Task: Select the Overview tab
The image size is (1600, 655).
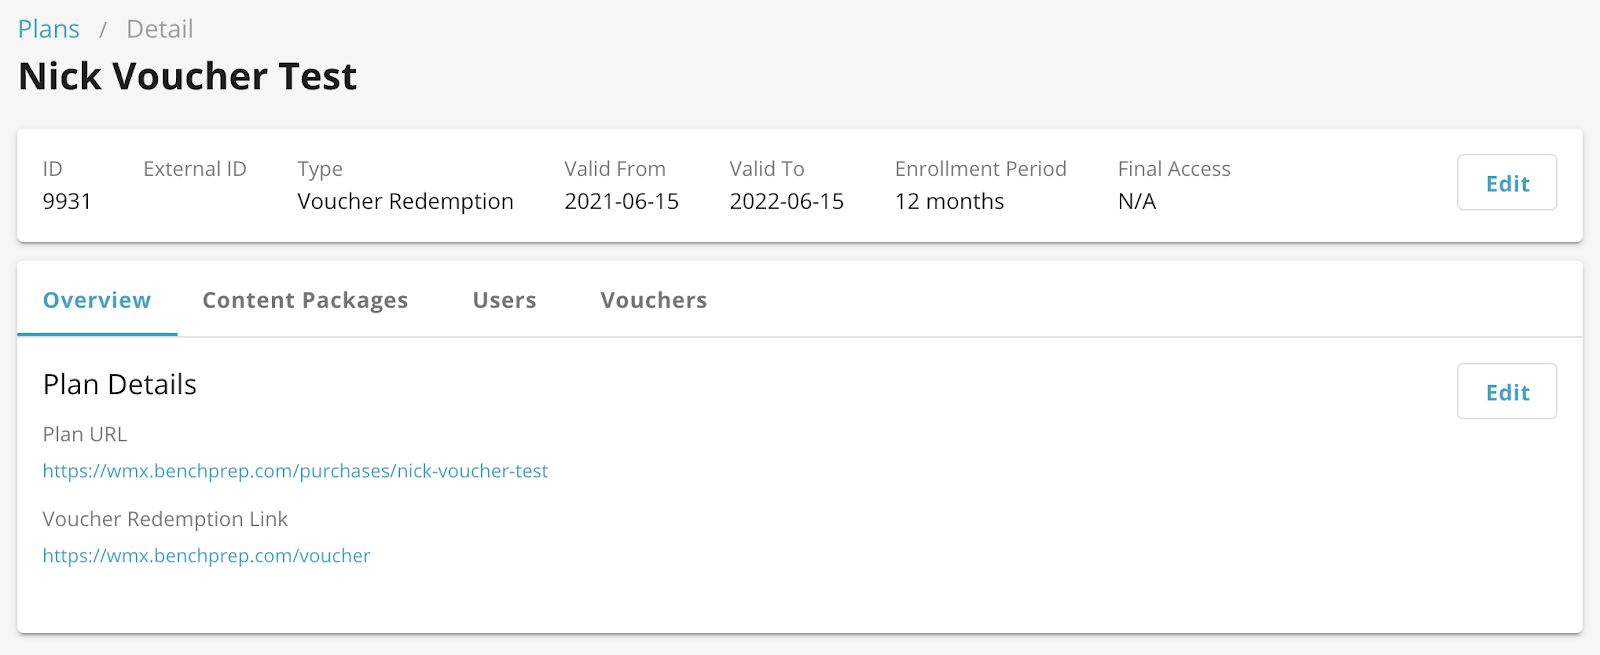Action: click(x=97, y=300)
